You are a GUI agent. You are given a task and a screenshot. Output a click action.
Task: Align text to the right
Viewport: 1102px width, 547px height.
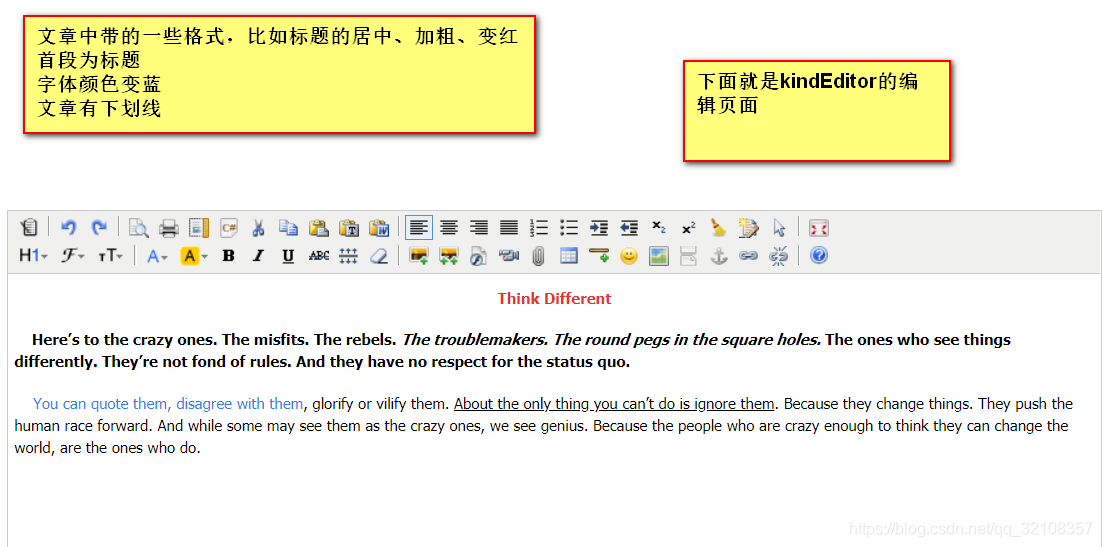coord(479,228)
